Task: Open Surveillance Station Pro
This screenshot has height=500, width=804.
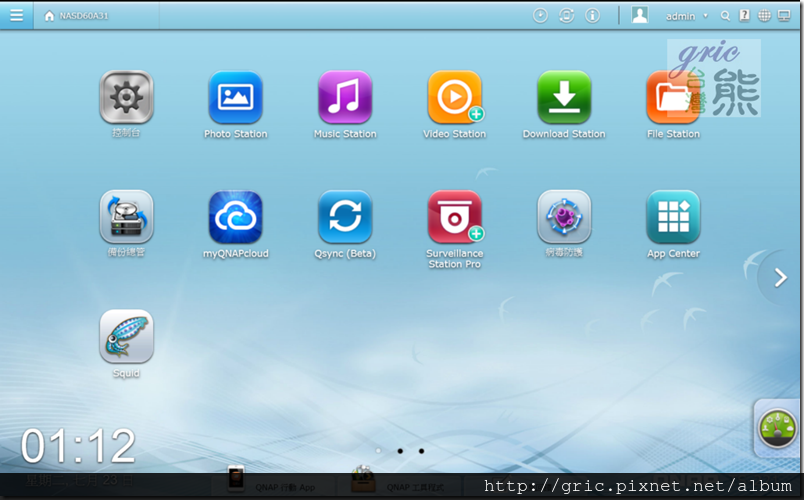Action: (455, 216)
